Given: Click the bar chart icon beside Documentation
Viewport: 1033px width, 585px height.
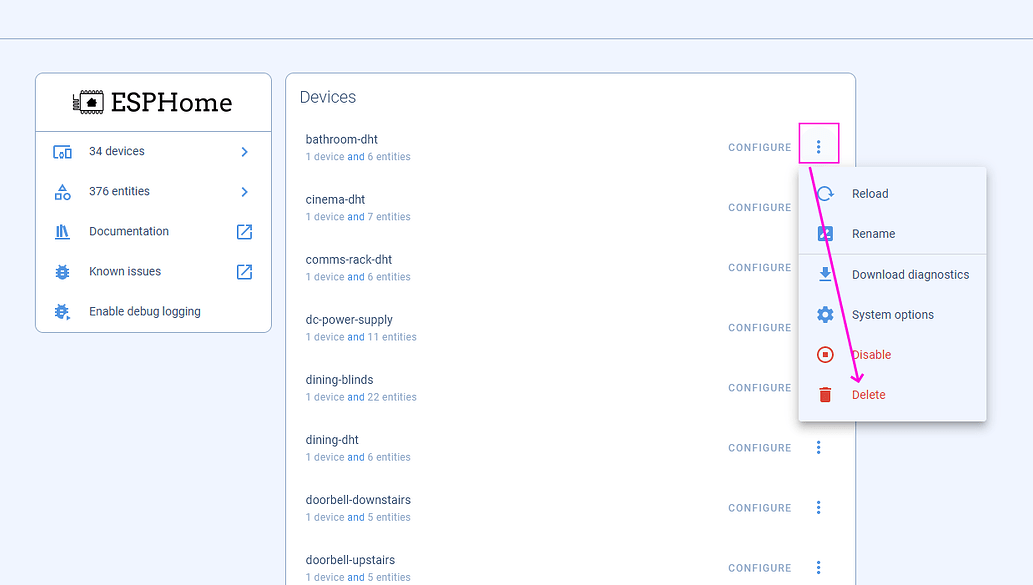Looking at the screenshot, I should (x=60, y=231).
